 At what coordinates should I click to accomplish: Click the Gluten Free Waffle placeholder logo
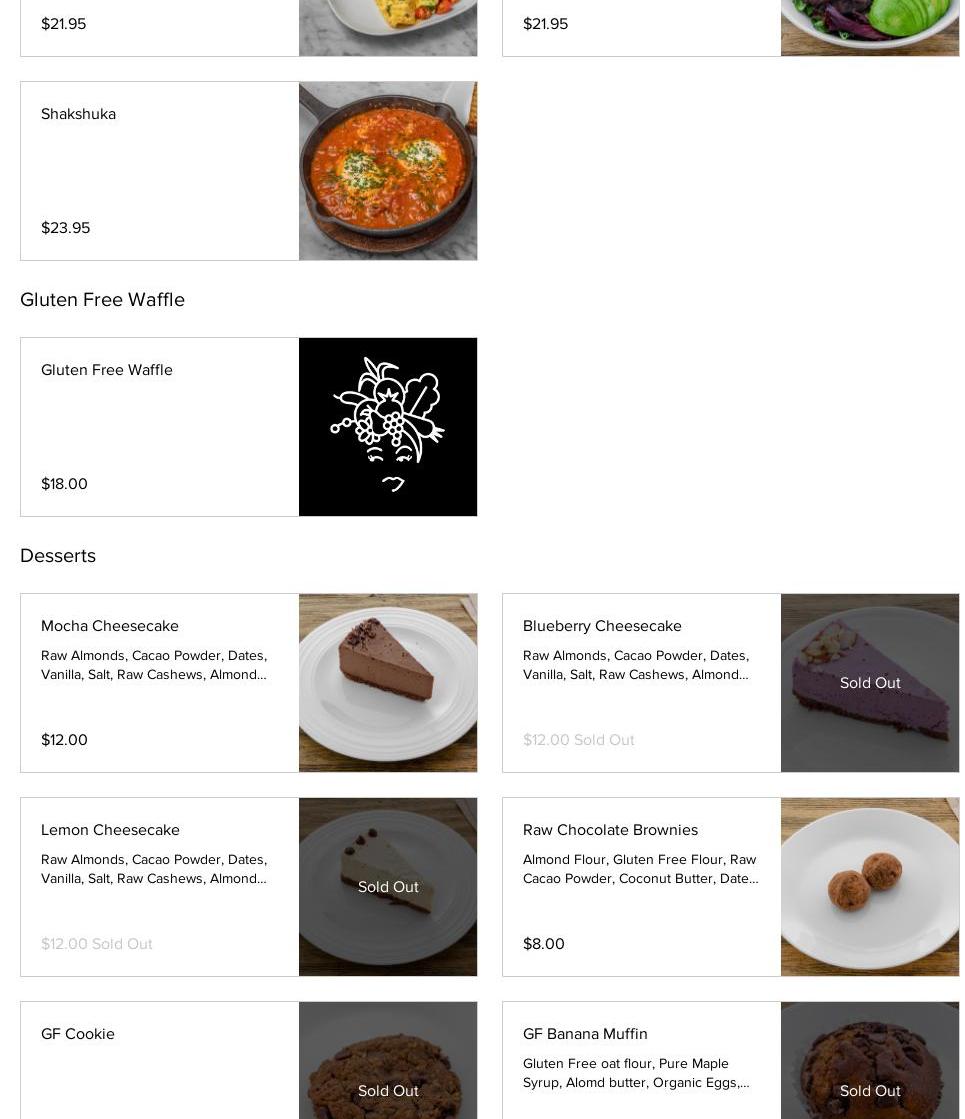(x=388, y=427)
